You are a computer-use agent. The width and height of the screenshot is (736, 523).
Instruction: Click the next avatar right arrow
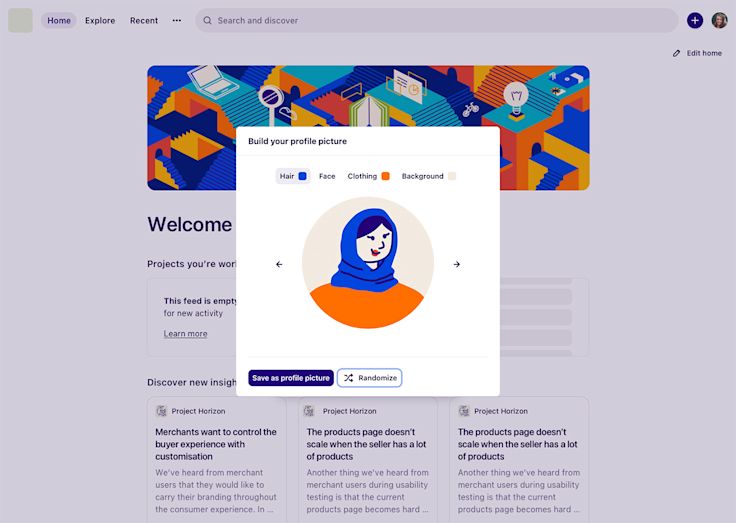point(457,264)
